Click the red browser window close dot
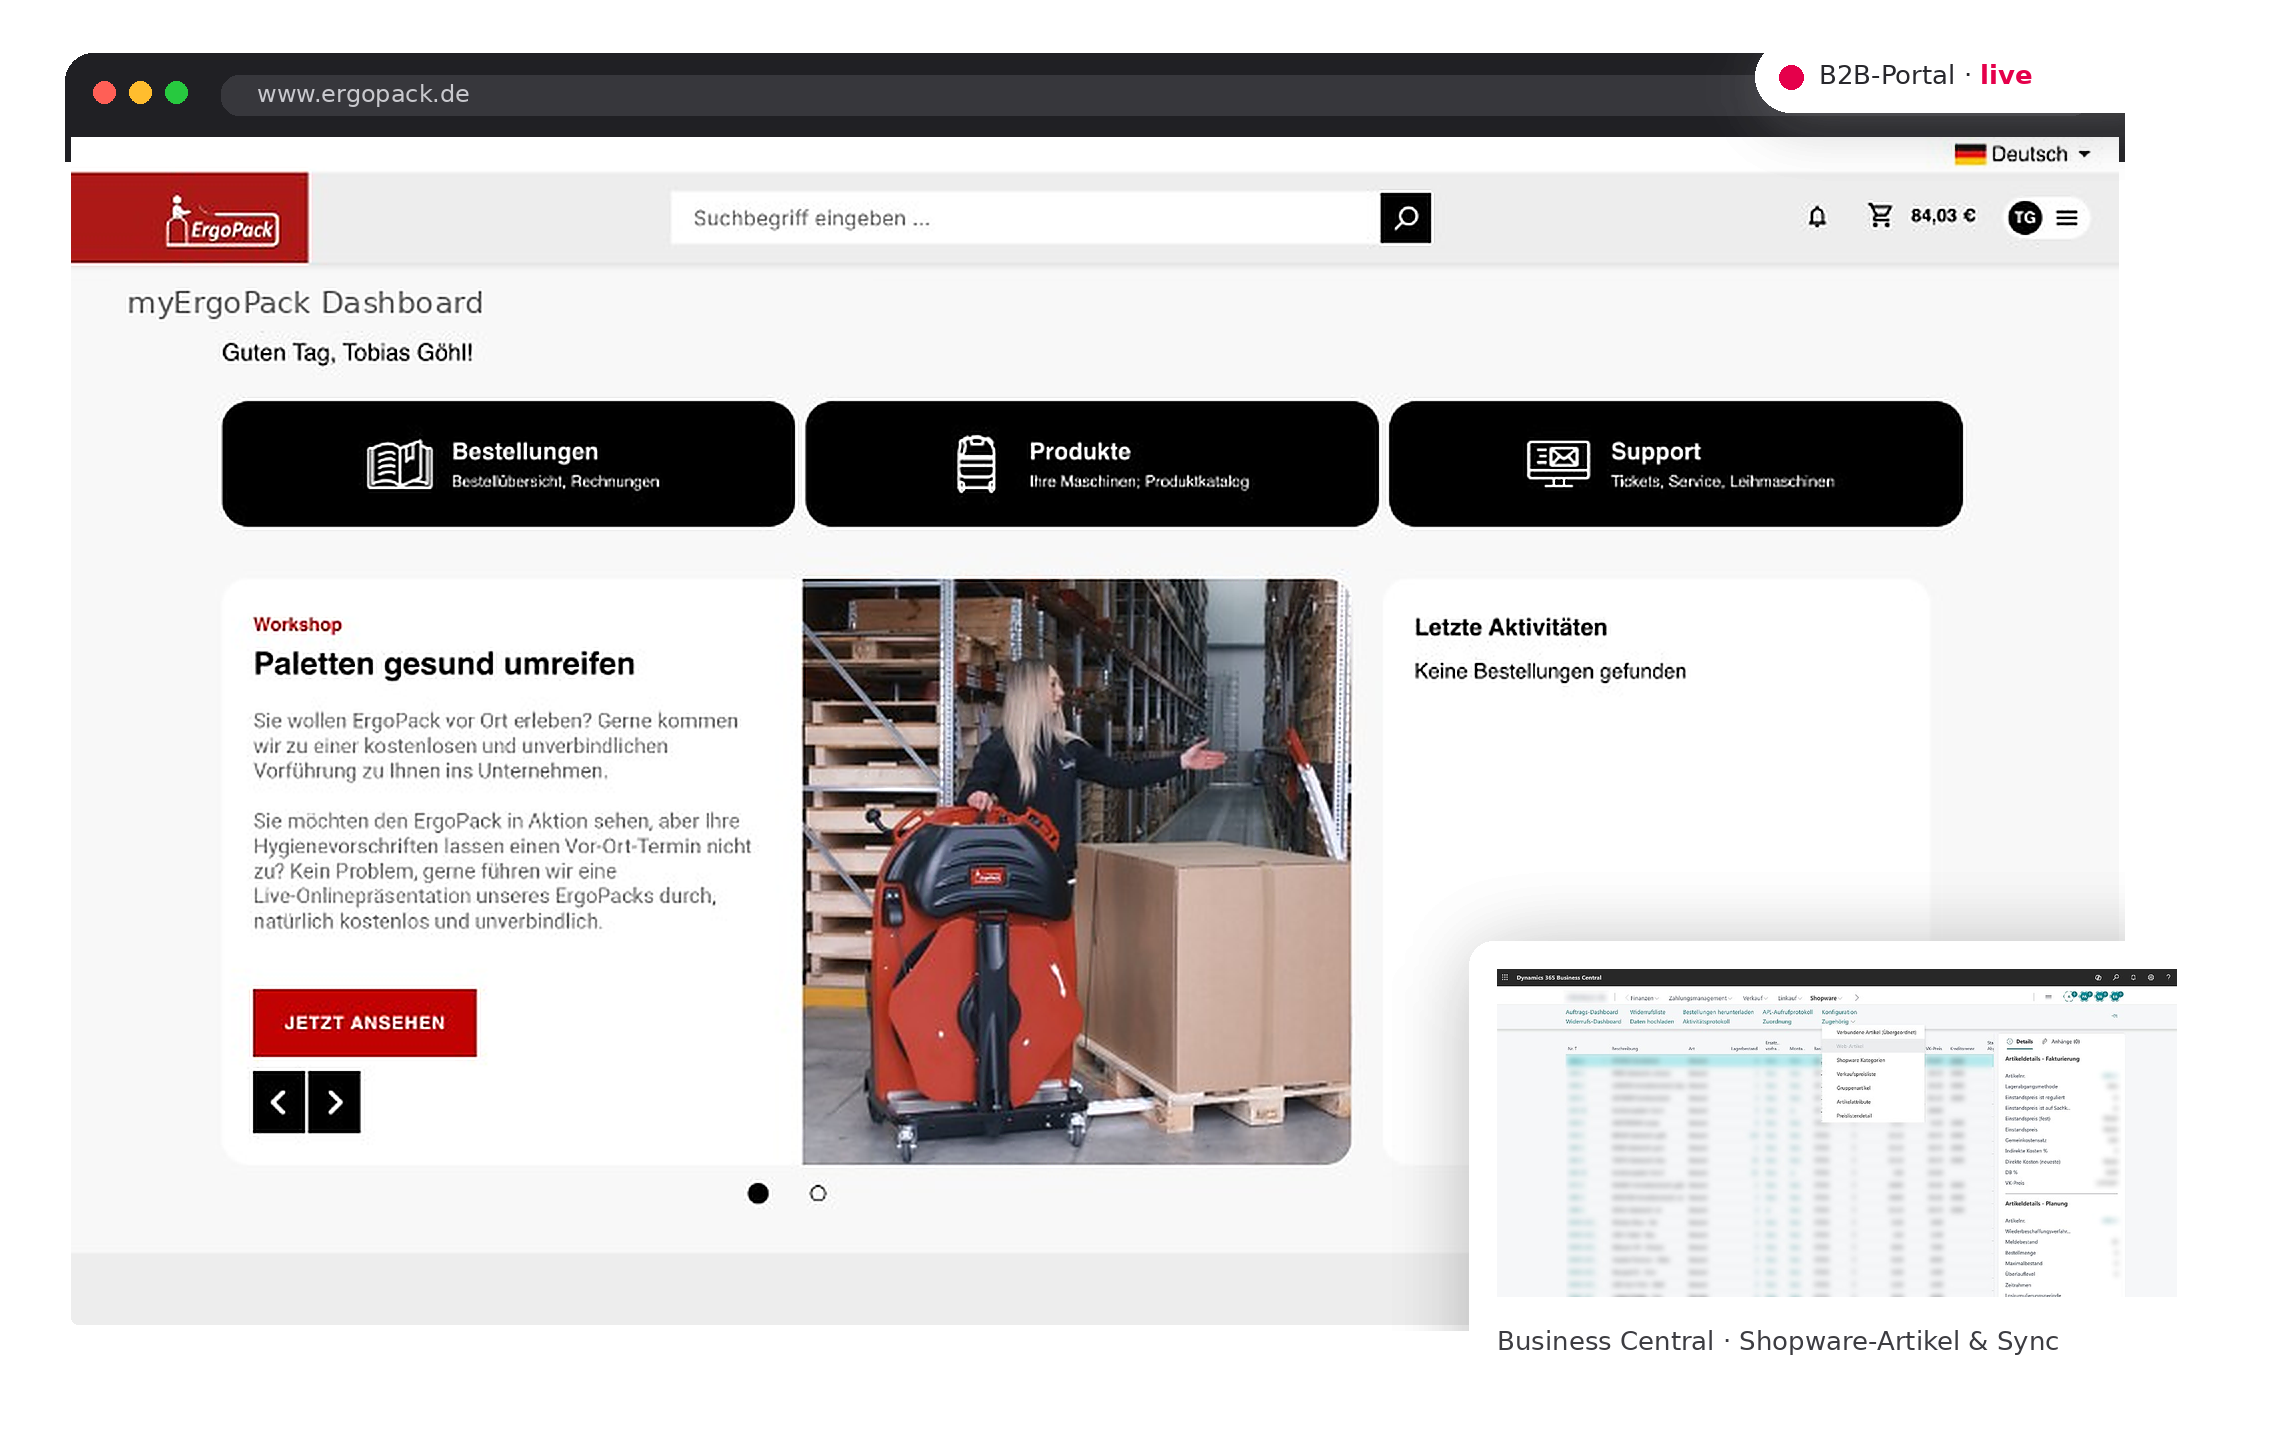Screen dimensions: 2291x1451 (x=104, y=93)
